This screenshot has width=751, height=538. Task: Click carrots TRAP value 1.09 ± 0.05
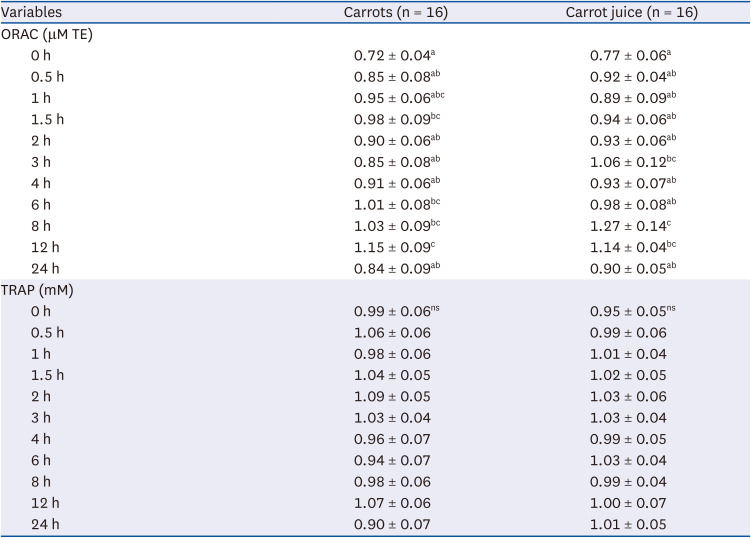click(x=393, y=397)
